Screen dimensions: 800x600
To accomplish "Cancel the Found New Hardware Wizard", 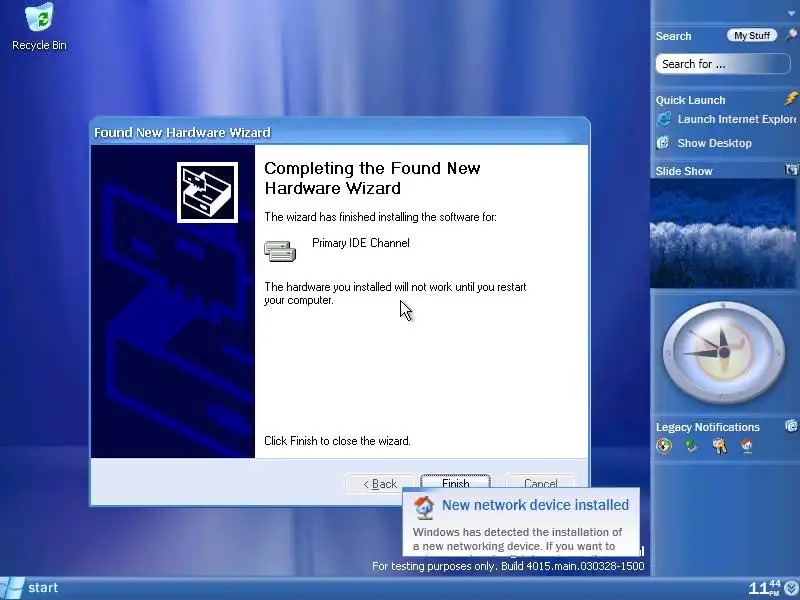I will 540,482.
